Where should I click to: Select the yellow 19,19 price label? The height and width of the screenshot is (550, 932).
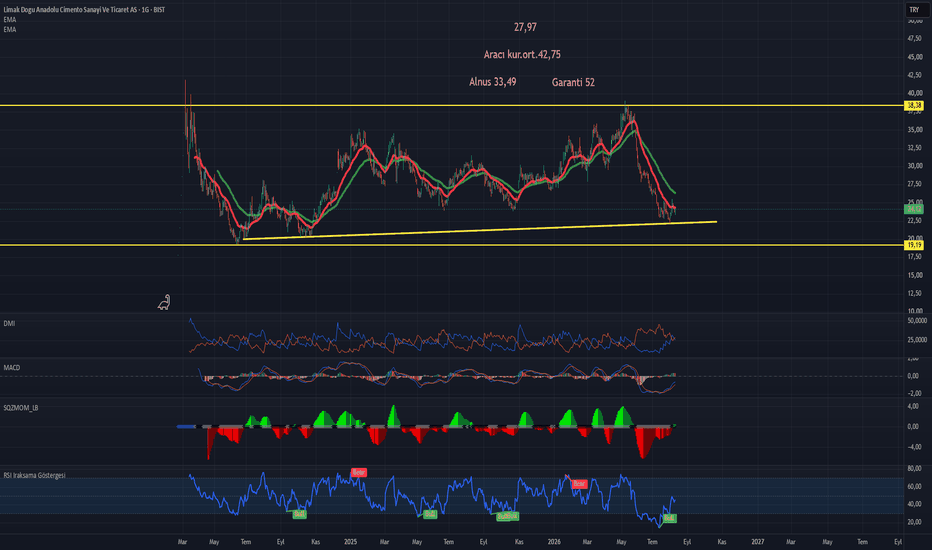click(x=914, y=245)
